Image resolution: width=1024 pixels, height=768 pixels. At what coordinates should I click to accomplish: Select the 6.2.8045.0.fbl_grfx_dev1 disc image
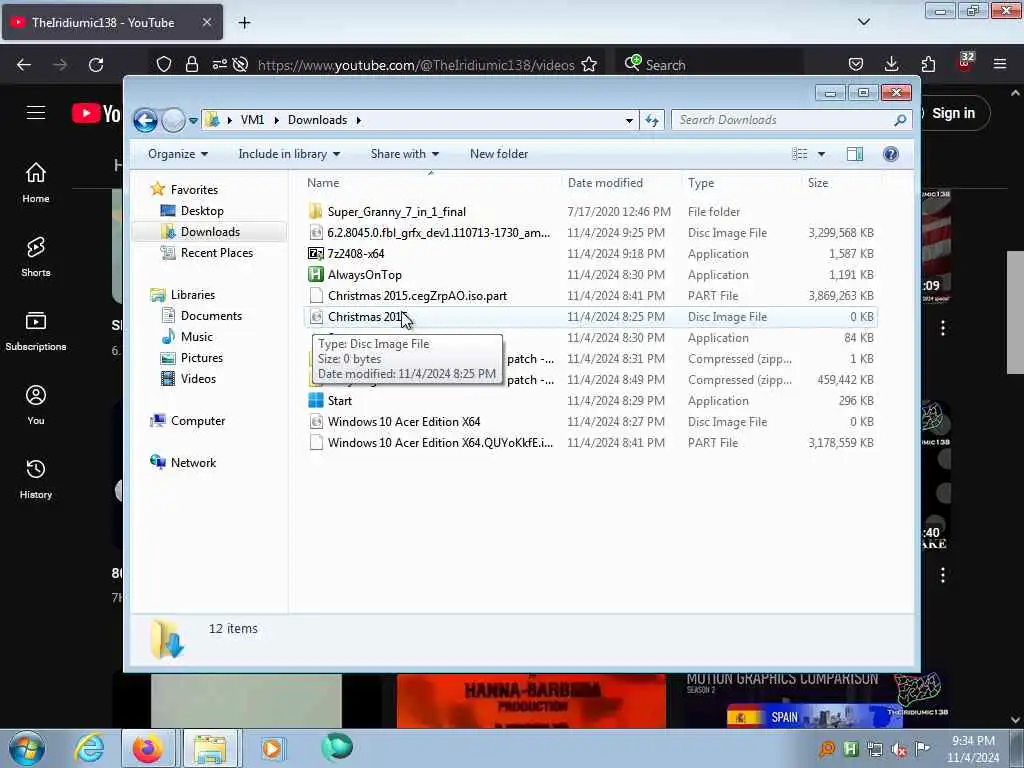(x=438, y=233)
